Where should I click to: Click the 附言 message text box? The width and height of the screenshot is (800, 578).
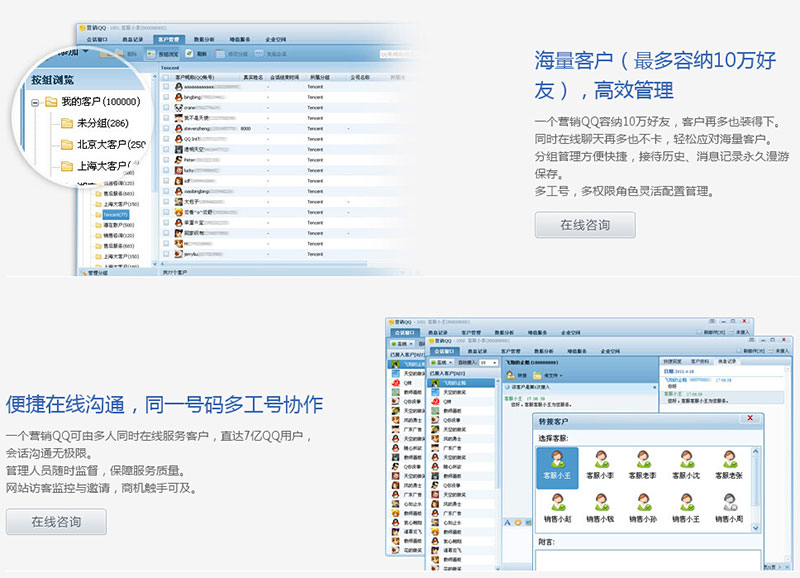click(648, 560)
